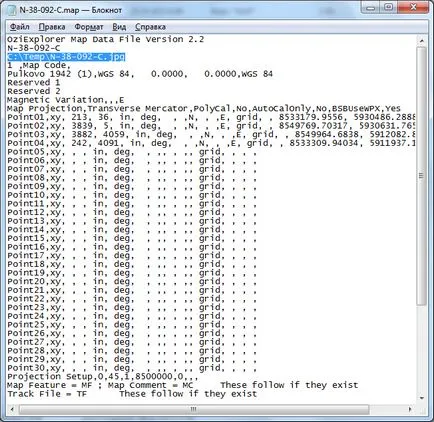Click the Notepad icon in title bar
Screen dimensions: 434x422
click(x=12, y=10)
